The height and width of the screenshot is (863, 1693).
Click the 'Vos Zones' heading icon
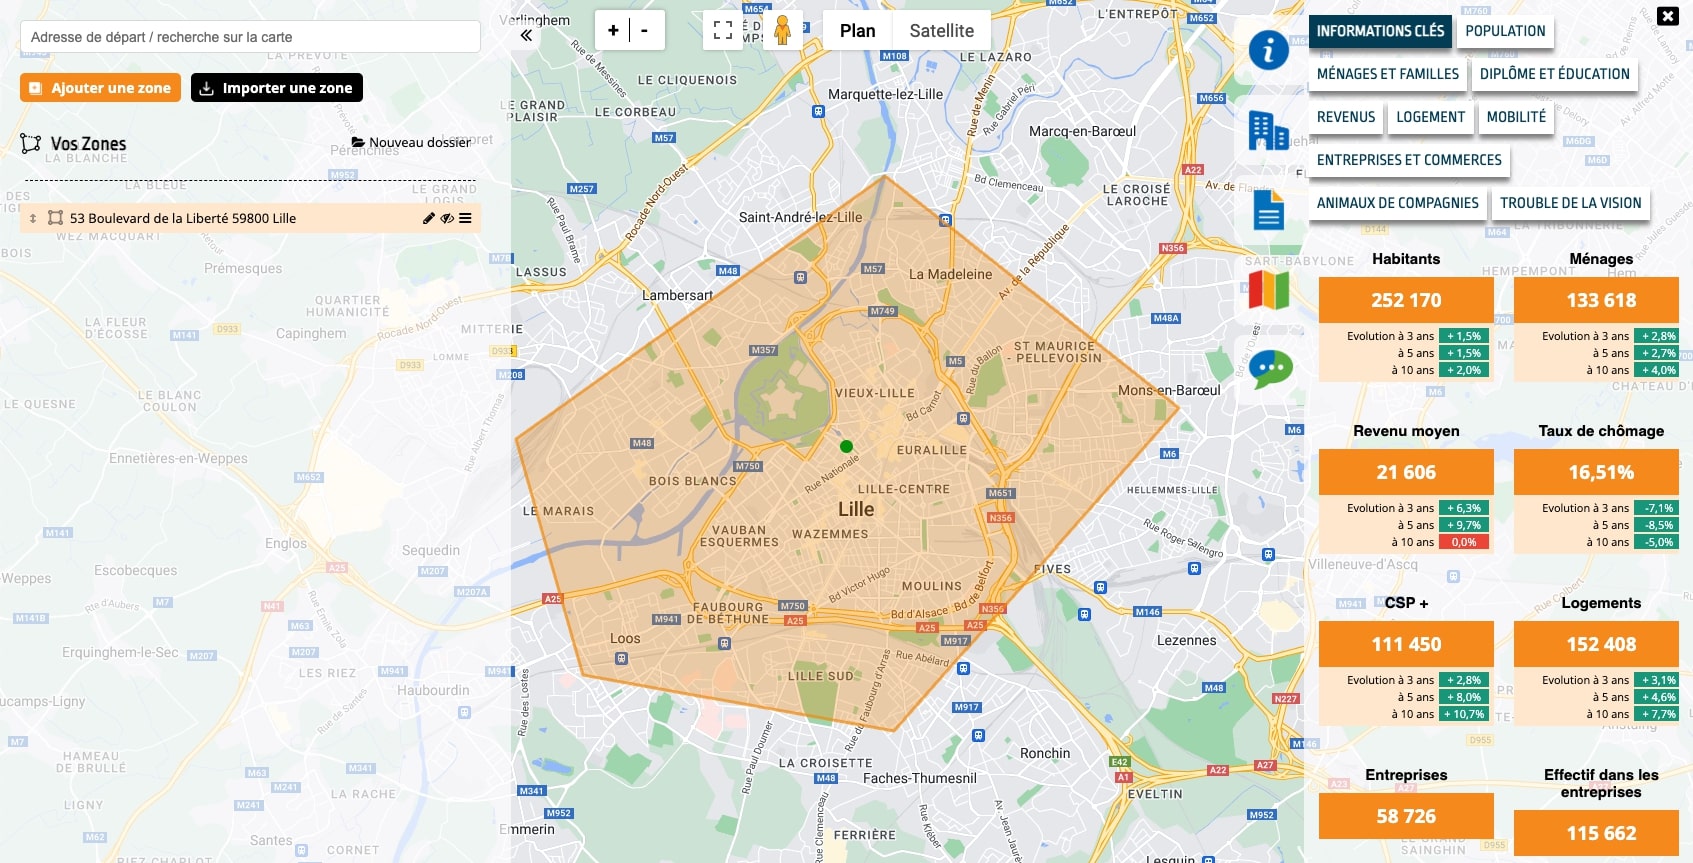(x=31, y=143)
